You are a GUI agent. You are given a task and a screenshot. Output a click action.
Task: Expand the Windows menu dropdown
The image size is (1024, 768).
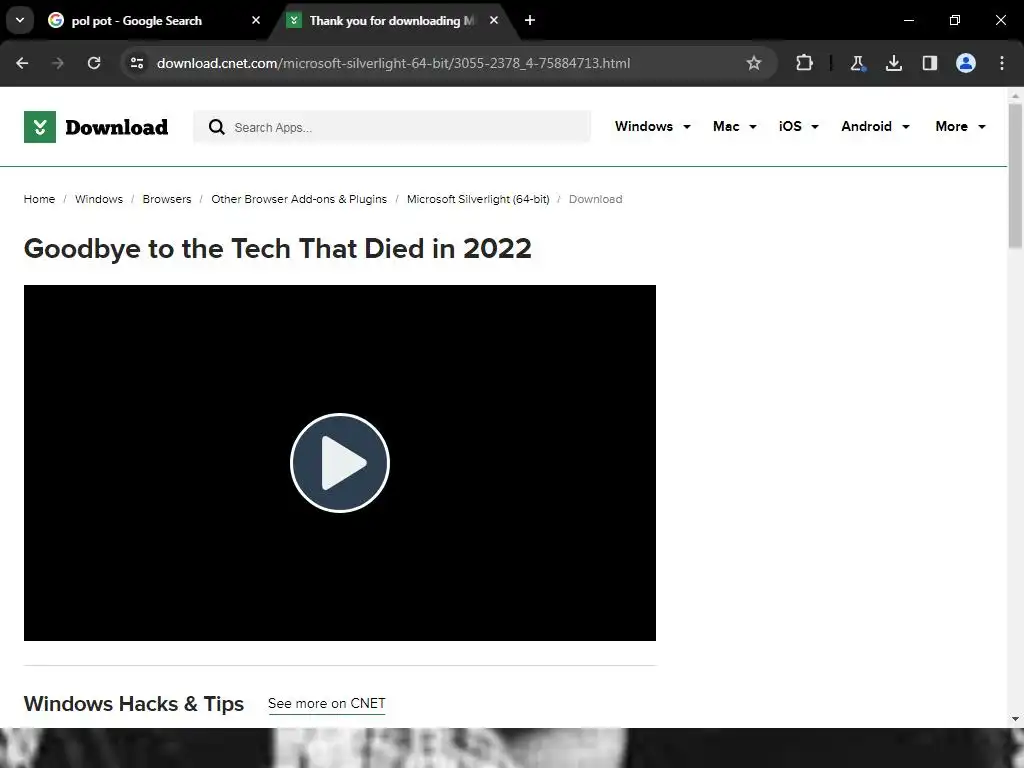coord(652,127)
